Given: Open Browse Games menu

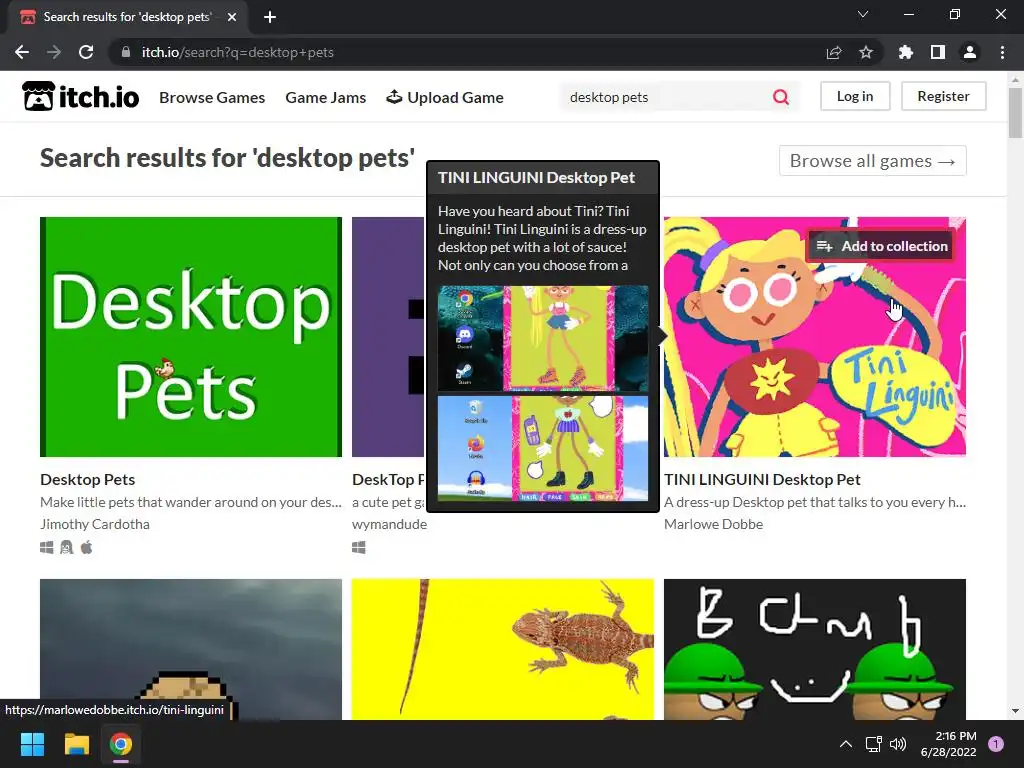Looking at the screenshot, I should pyautogui.click(x=212, y=97).
